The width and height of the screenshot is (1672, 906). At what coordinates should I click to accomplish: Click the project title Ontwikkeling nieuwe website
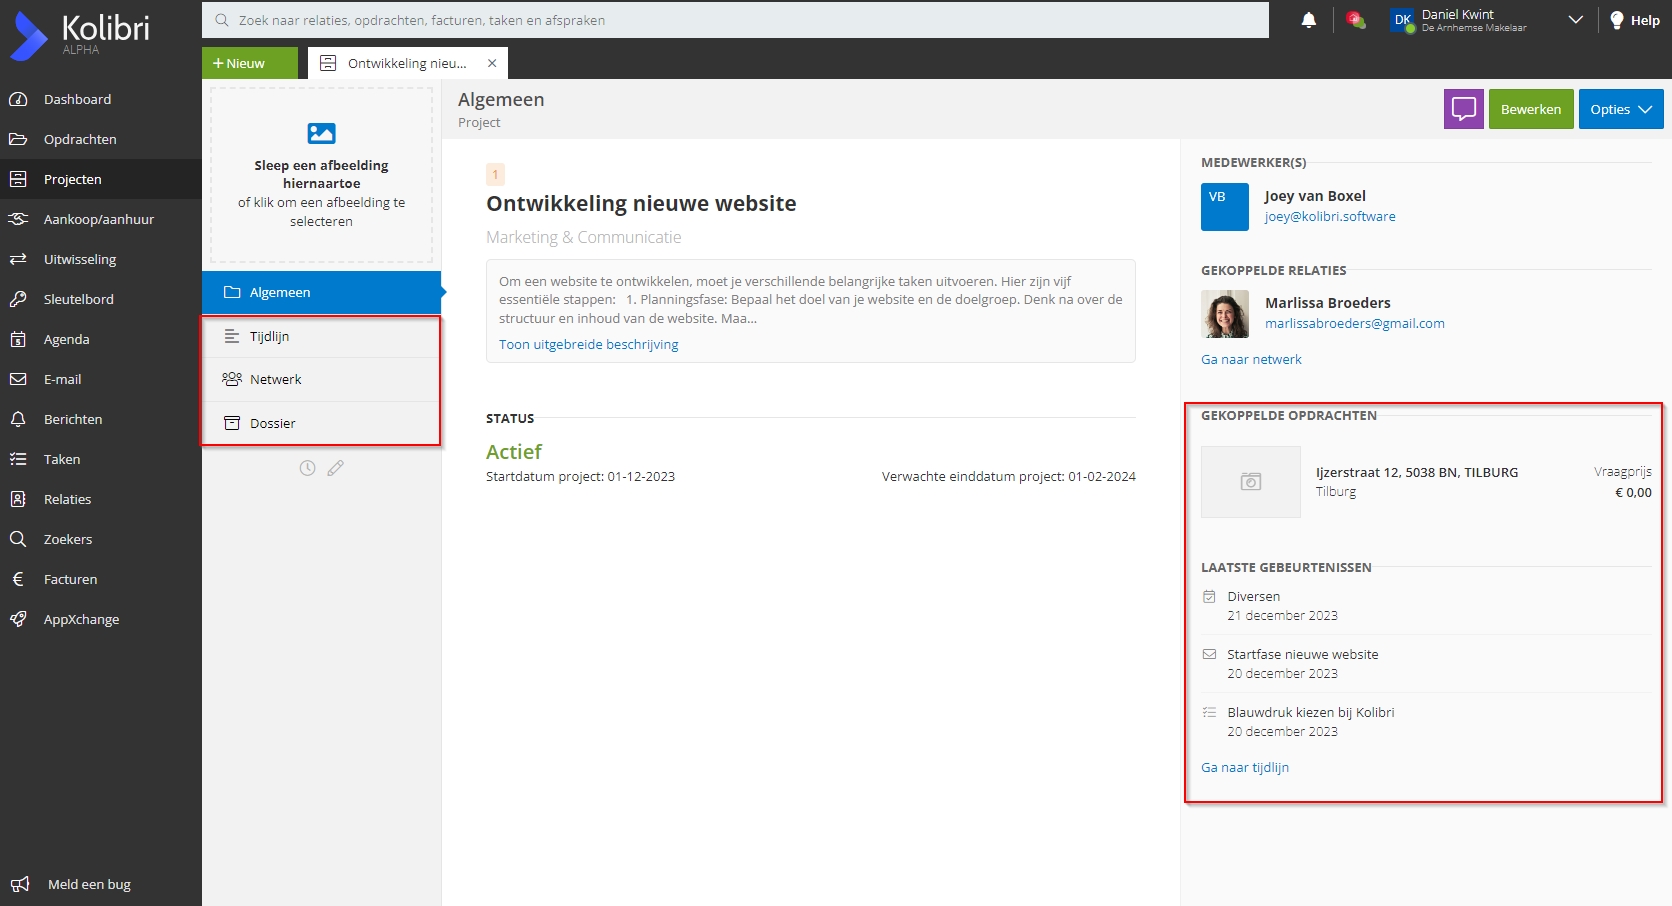click(x=641, y=203)
